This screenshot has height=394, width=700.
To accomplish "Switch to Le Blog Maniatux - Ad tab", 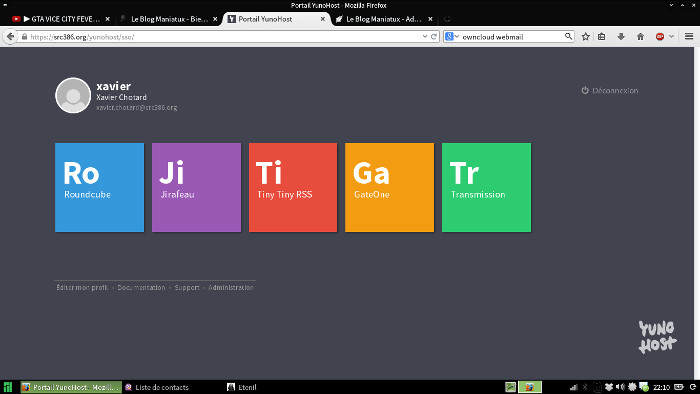I will [383, 19].
